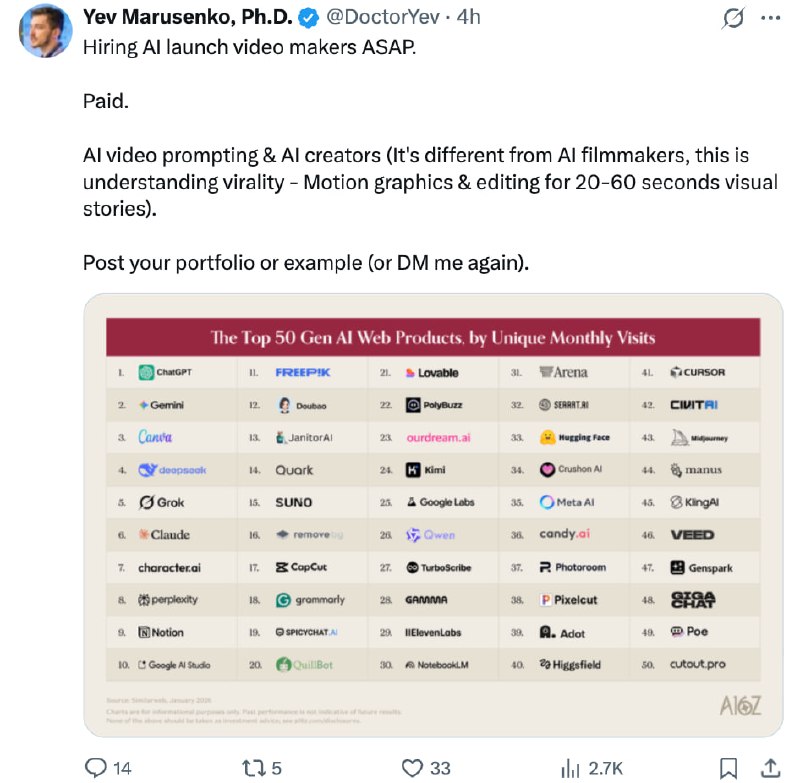Click the ChatGPT logo in the chart
This screenshot has height=783, width=800.
click(166, 373)
